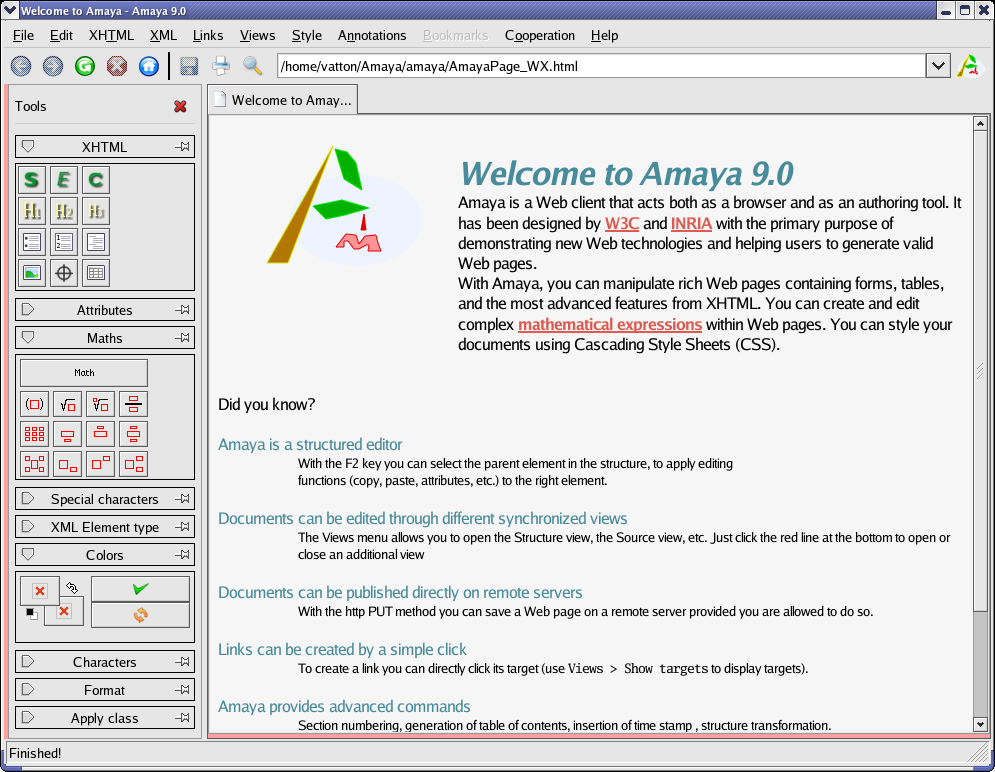Insert a level 1 heading (H1)

32,211
